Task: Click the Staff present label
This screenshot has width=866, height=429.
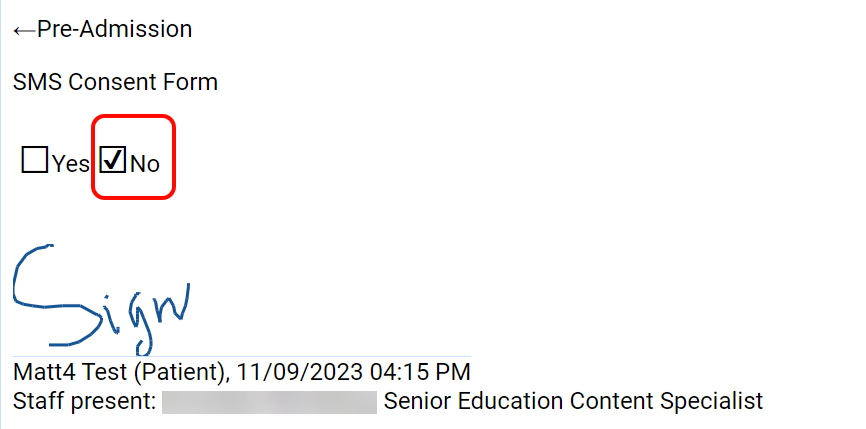Action: [x=85, y=402]
